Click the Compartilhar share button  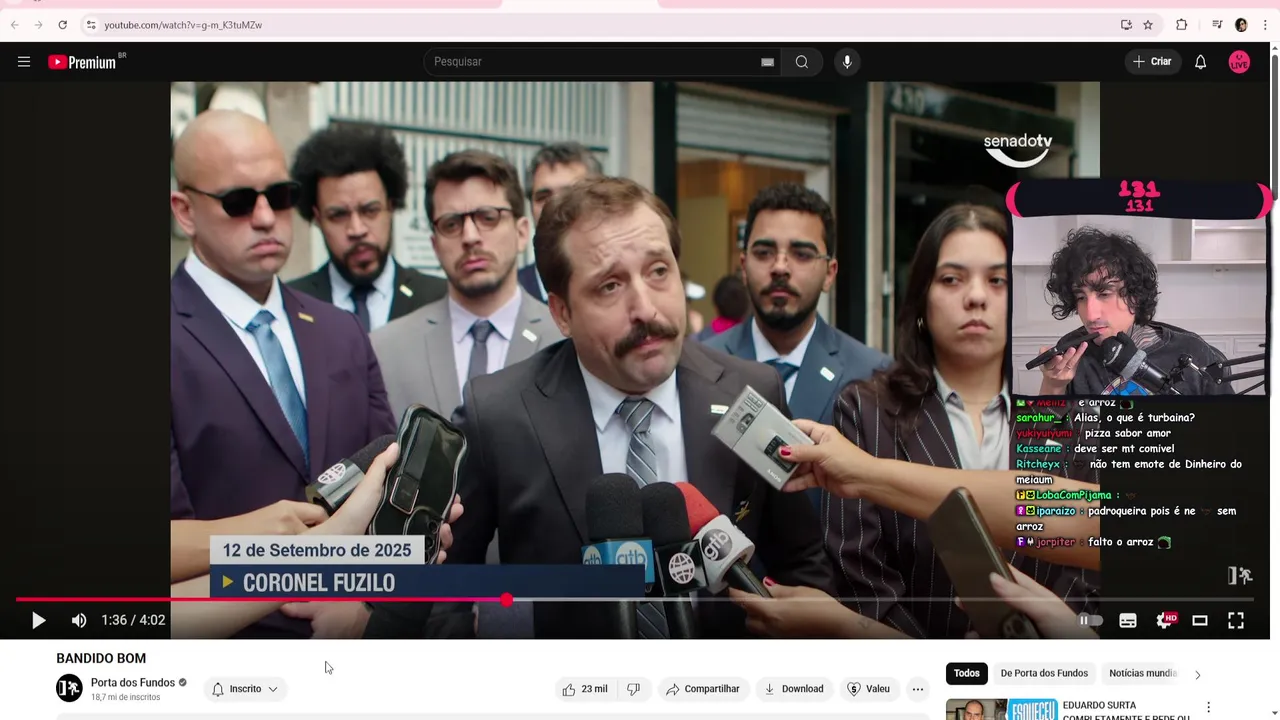pos(703,689)
